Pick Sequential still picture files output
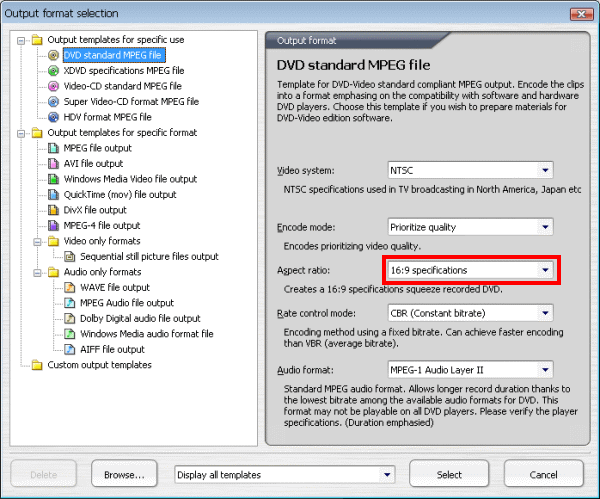The image size is (600, 499). (149, 256)
